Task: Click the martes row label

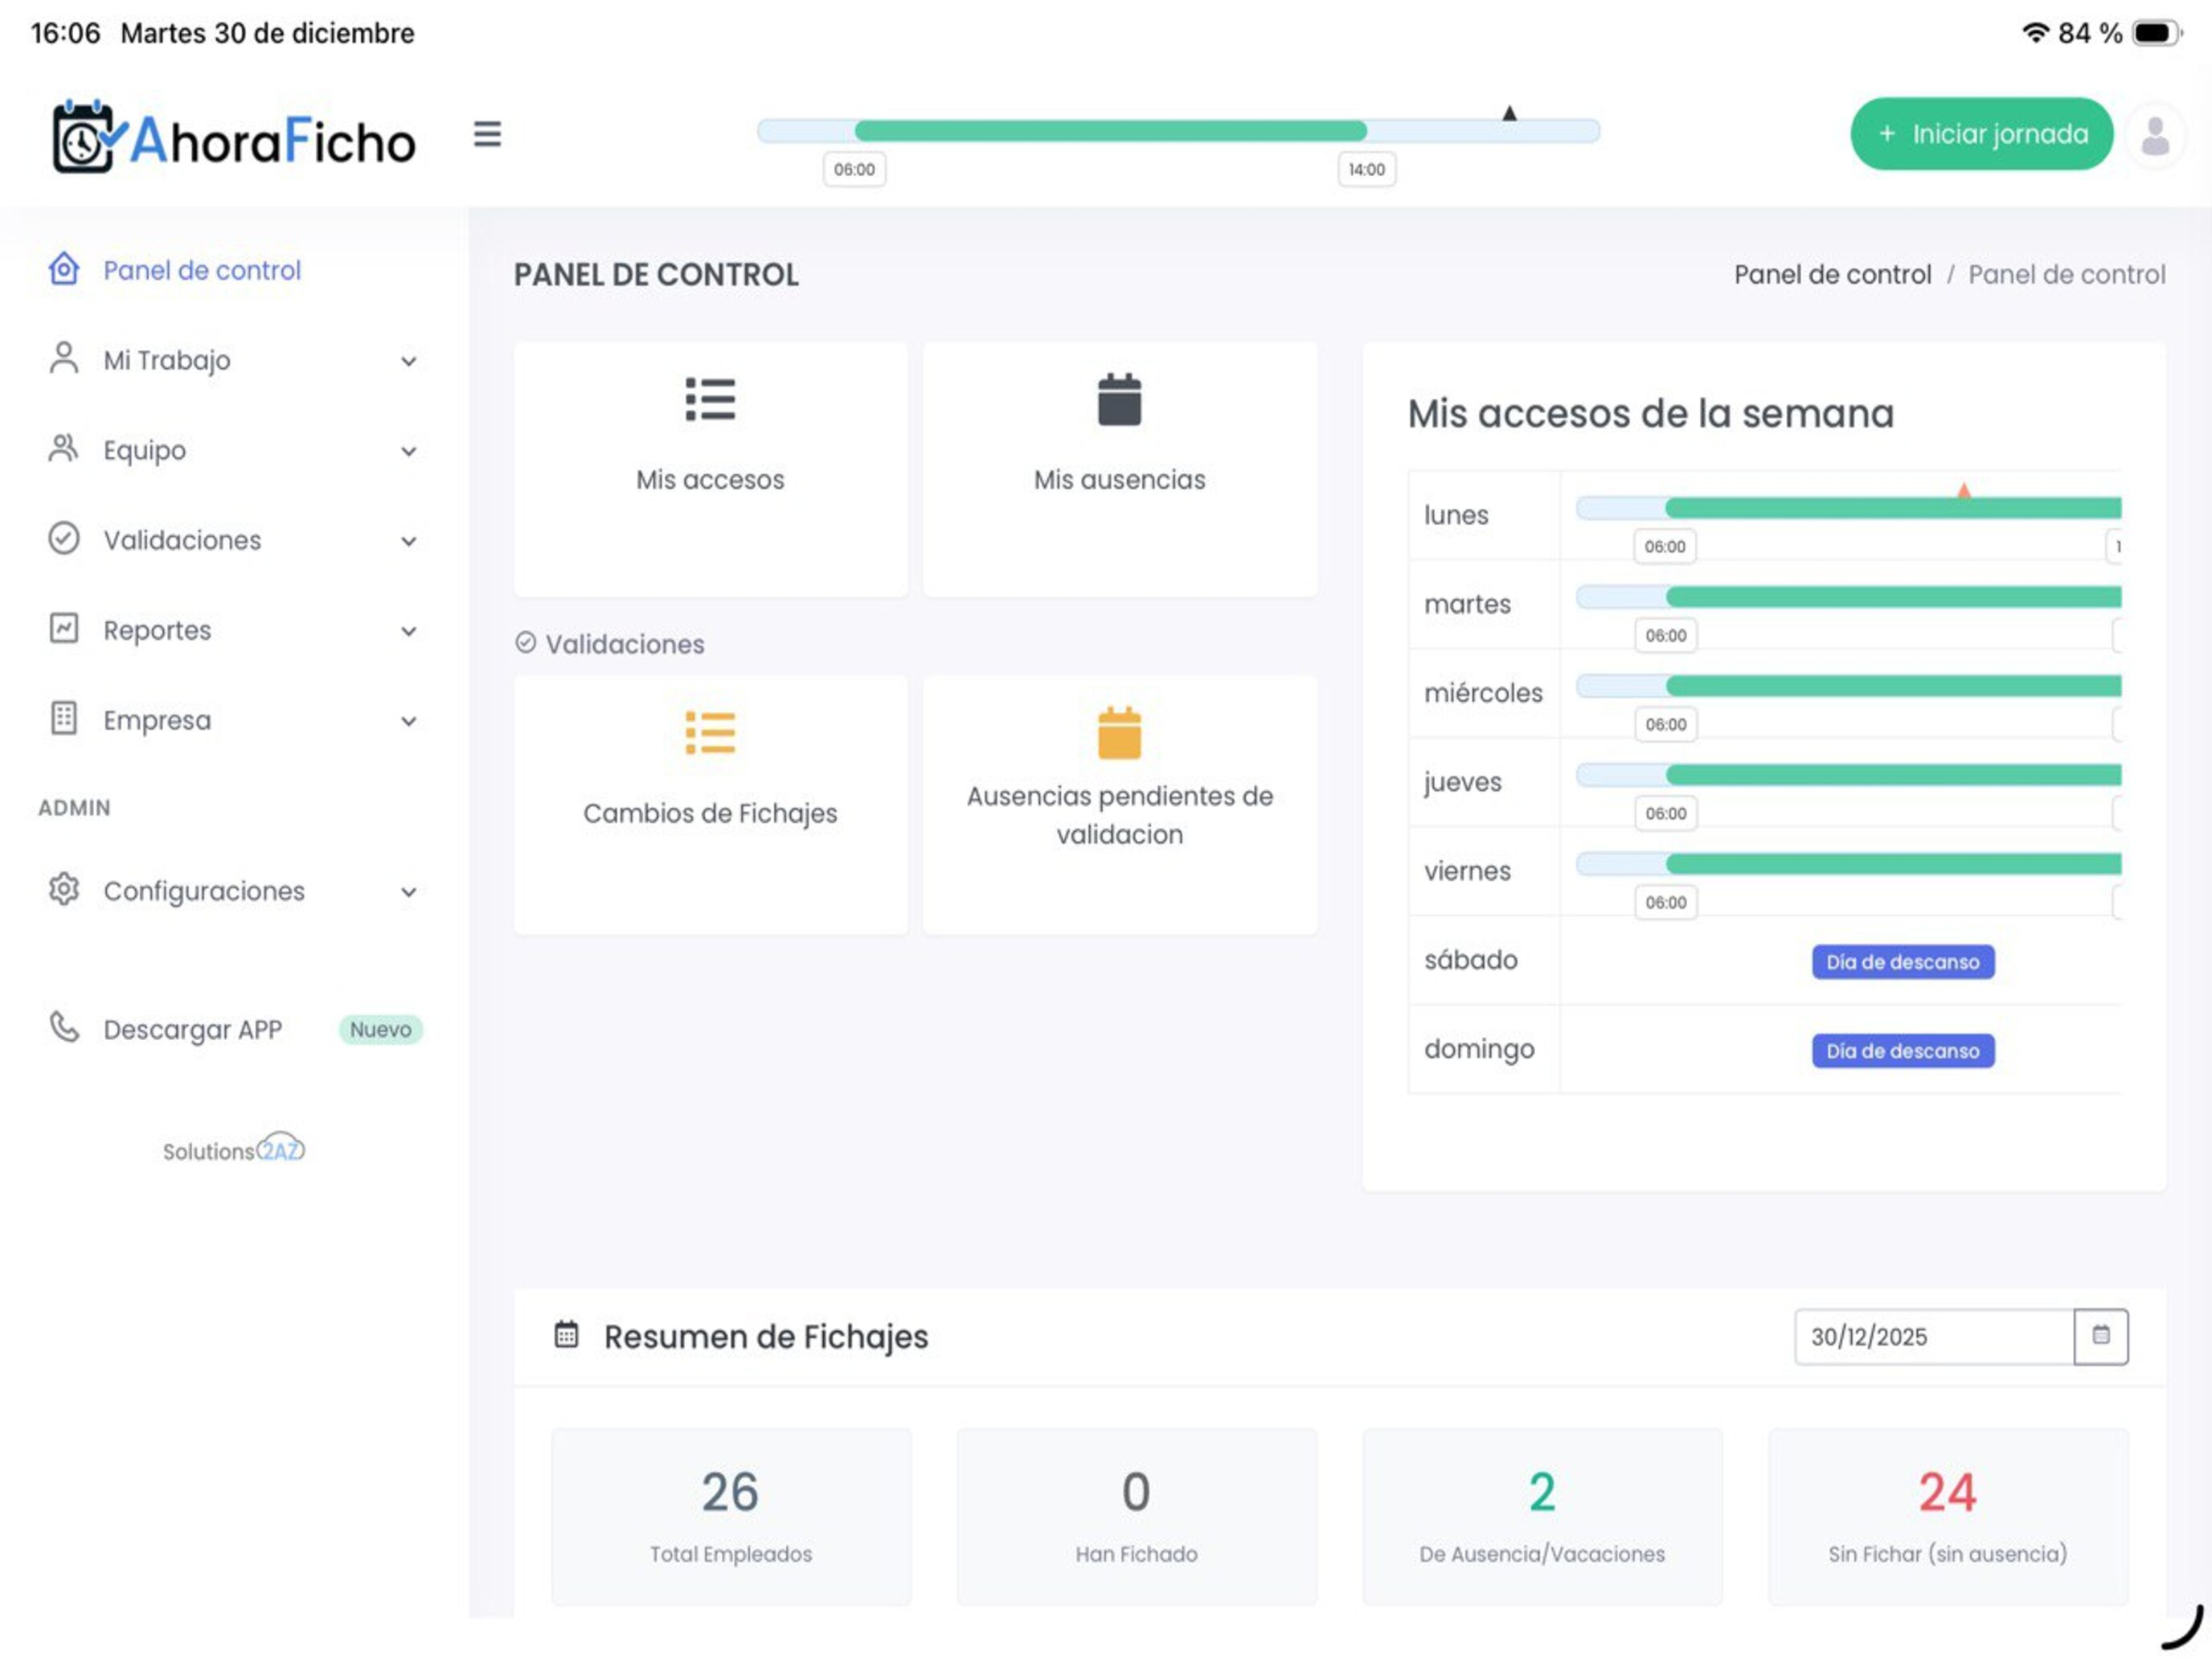Action: pyautogui.click(x=1467, y=604)
